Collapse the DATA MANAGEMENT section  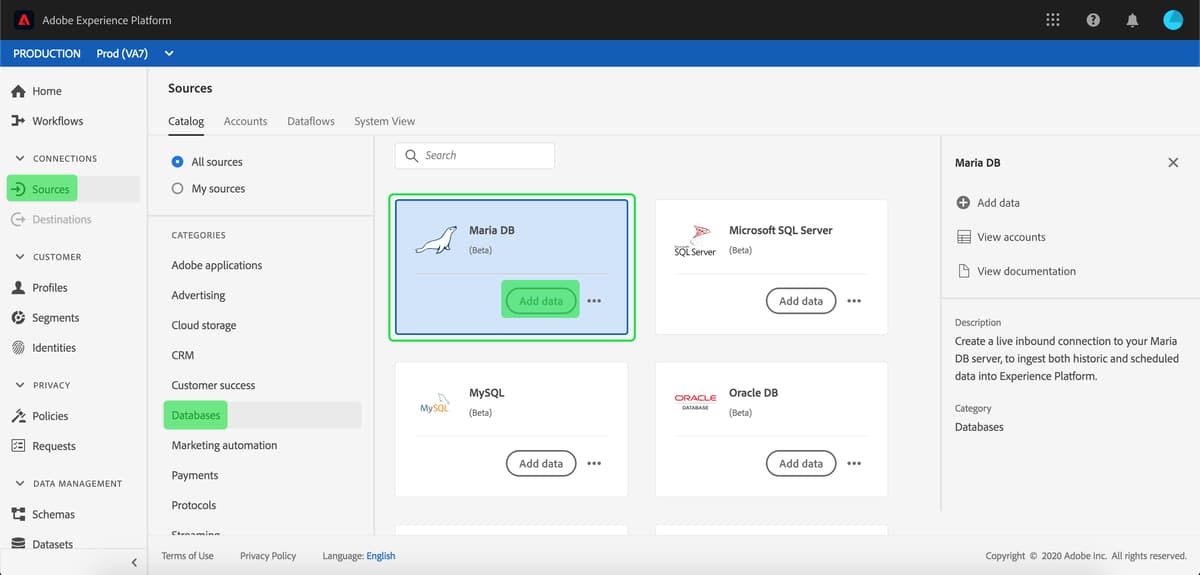[20, 484]
